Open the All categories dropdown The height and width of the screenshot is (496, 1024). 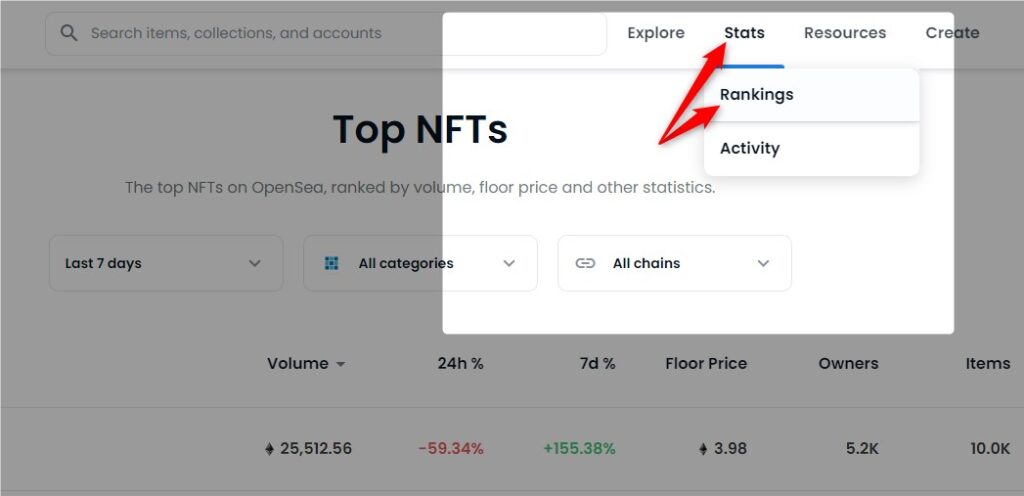pos(420,264)
